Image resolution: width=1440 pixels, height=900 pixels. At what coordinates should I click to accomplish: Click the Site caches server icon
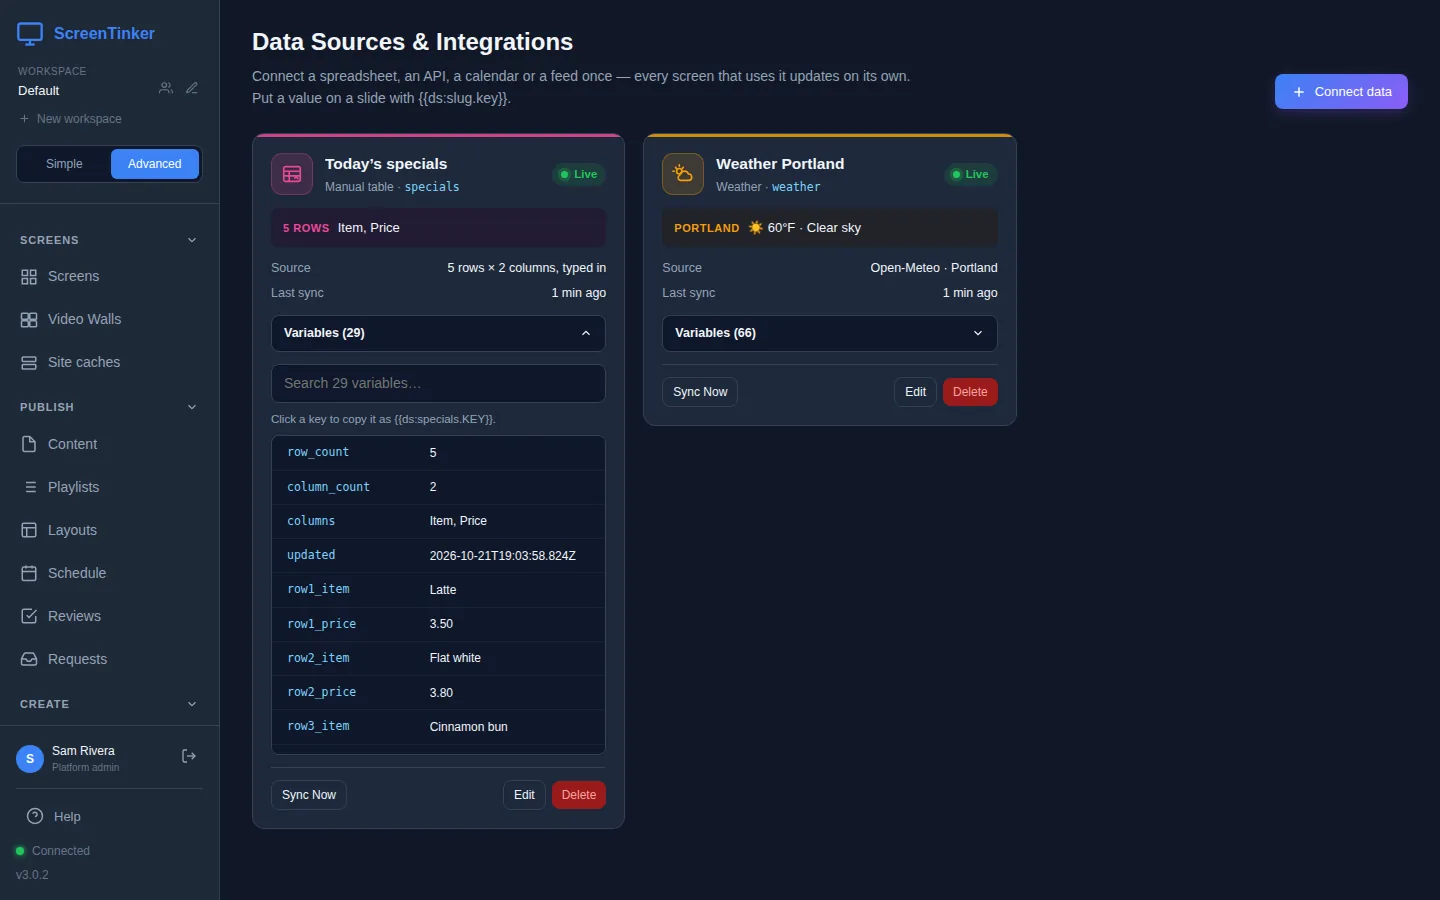click(29, 363)
